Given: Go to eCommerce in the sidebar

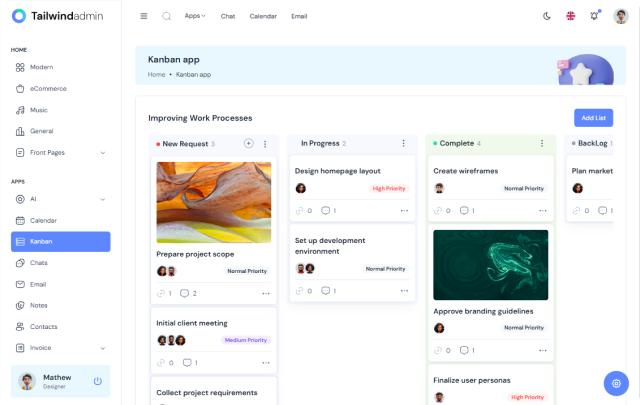Looking at the screenshot, I should coord(60,89).
